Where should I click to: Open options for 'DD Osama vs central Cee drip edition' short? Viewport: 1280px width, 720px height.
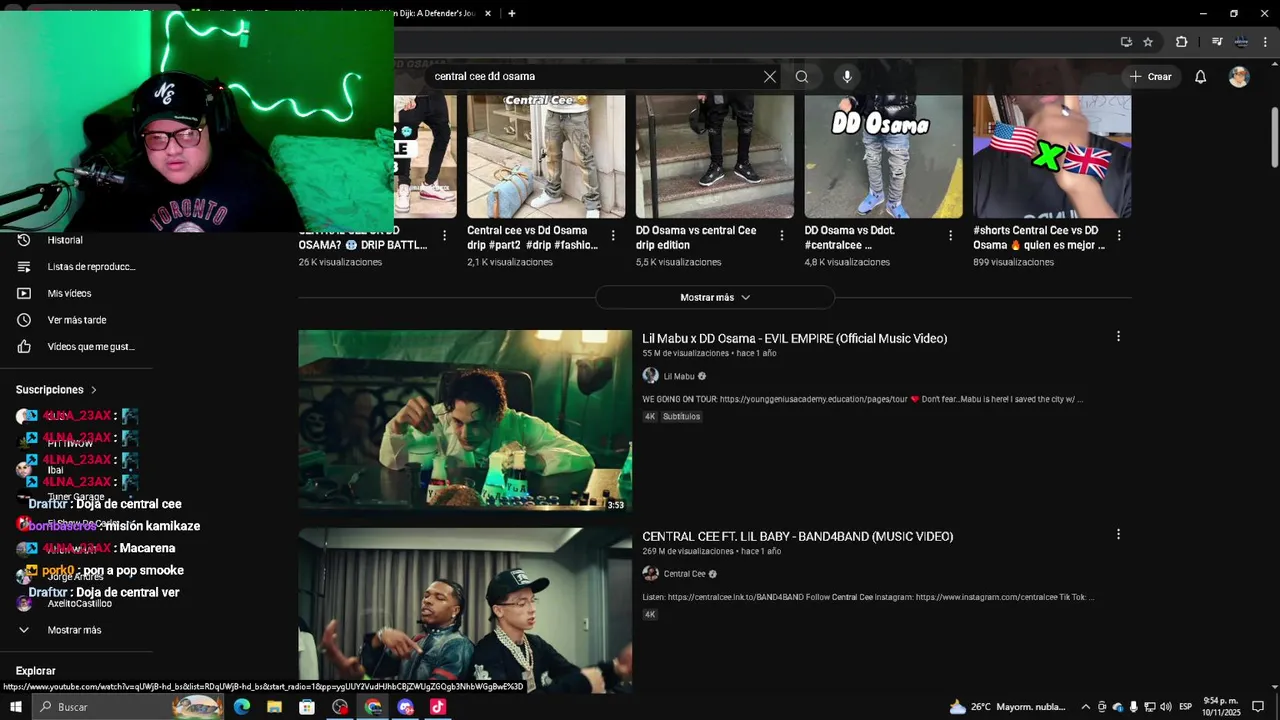pos(782,236)
